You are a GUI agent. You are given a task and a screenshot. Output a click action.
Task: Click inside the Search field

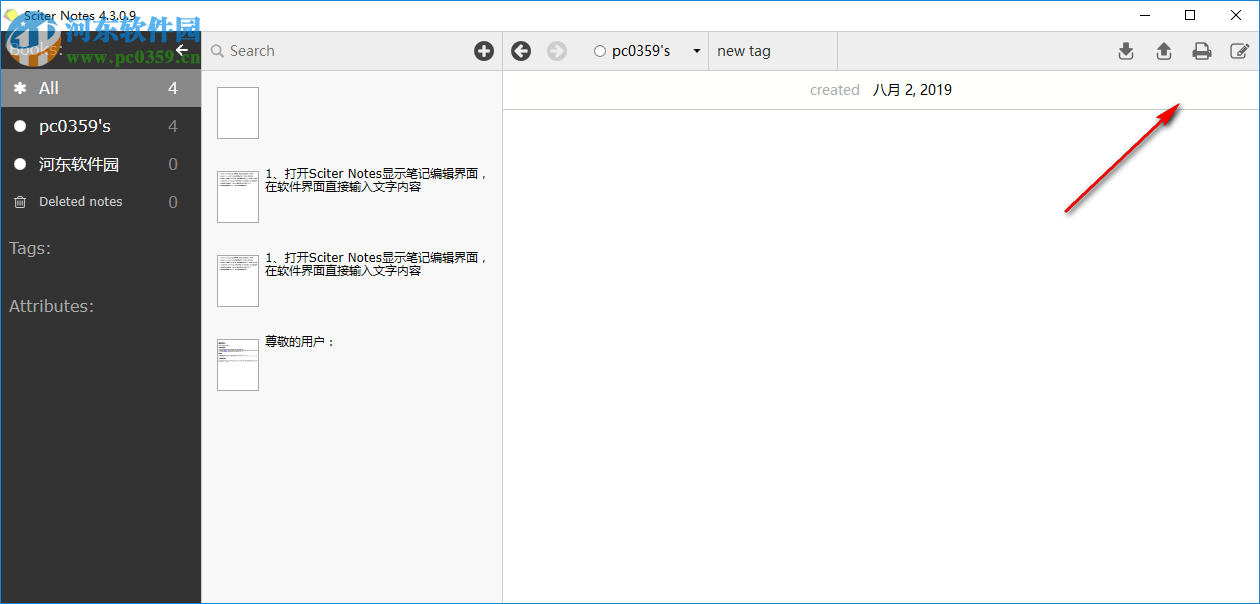tap(300, 50)
